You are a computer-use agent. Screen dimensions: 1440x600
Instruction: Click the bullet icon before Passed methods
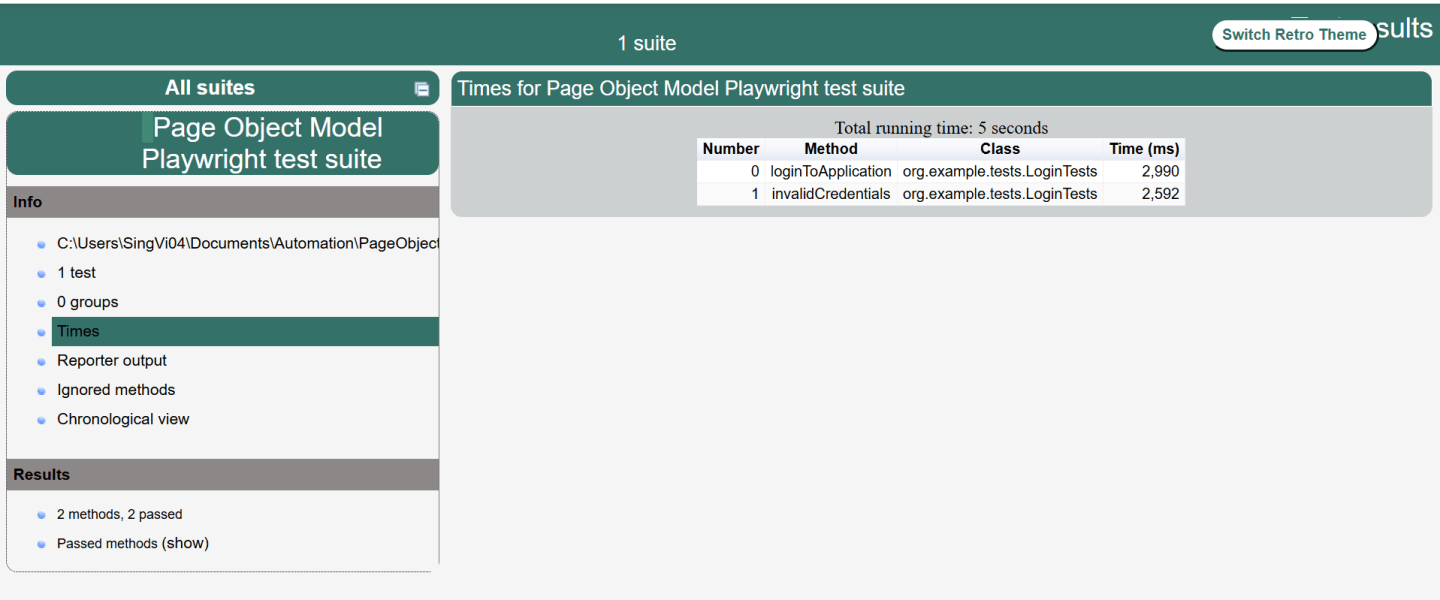(41, 543)
